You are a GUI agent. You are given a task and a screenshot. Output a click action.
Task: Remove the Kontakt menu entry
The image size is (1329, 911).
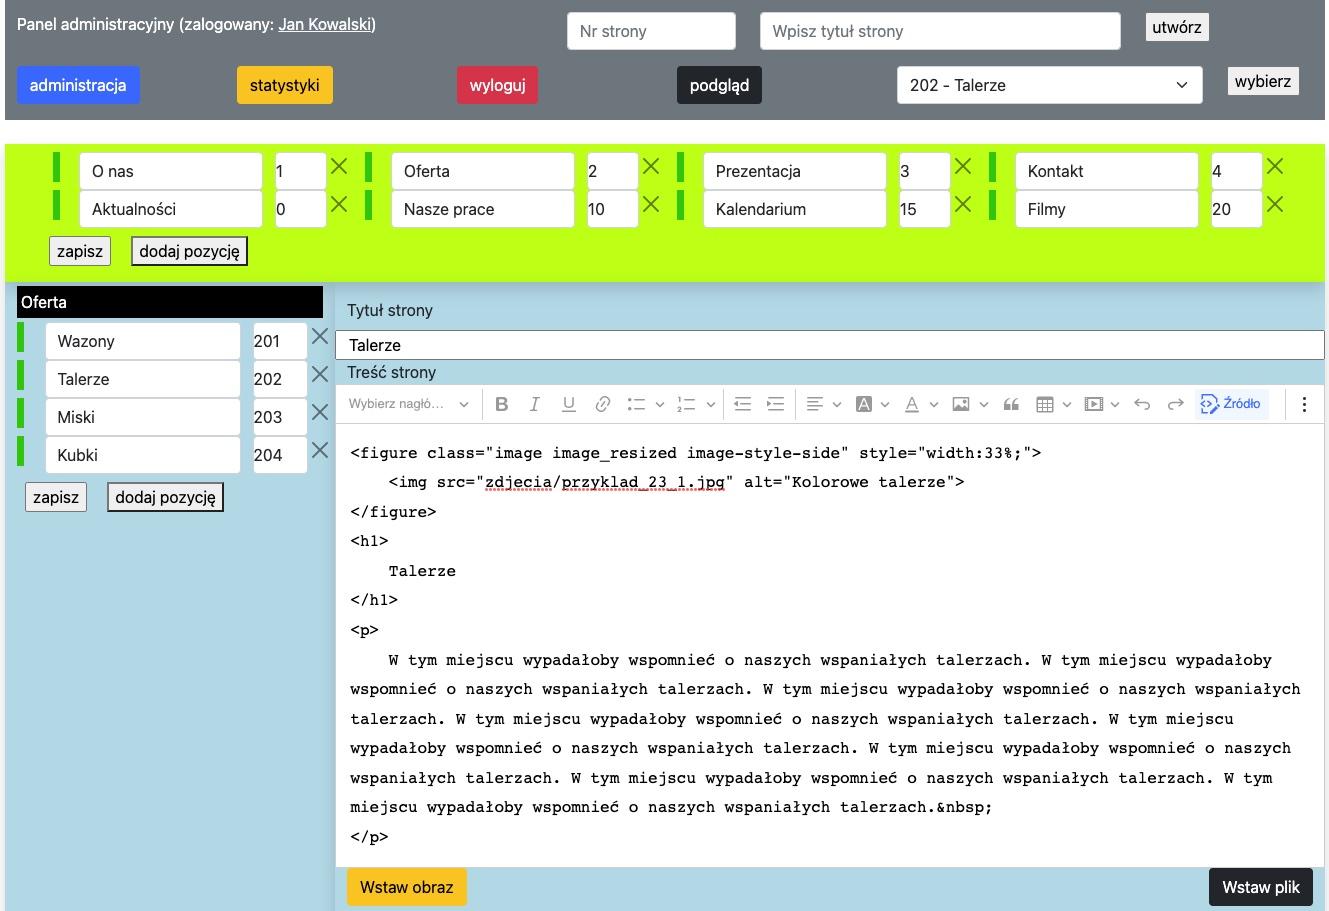pos(1275,167)
